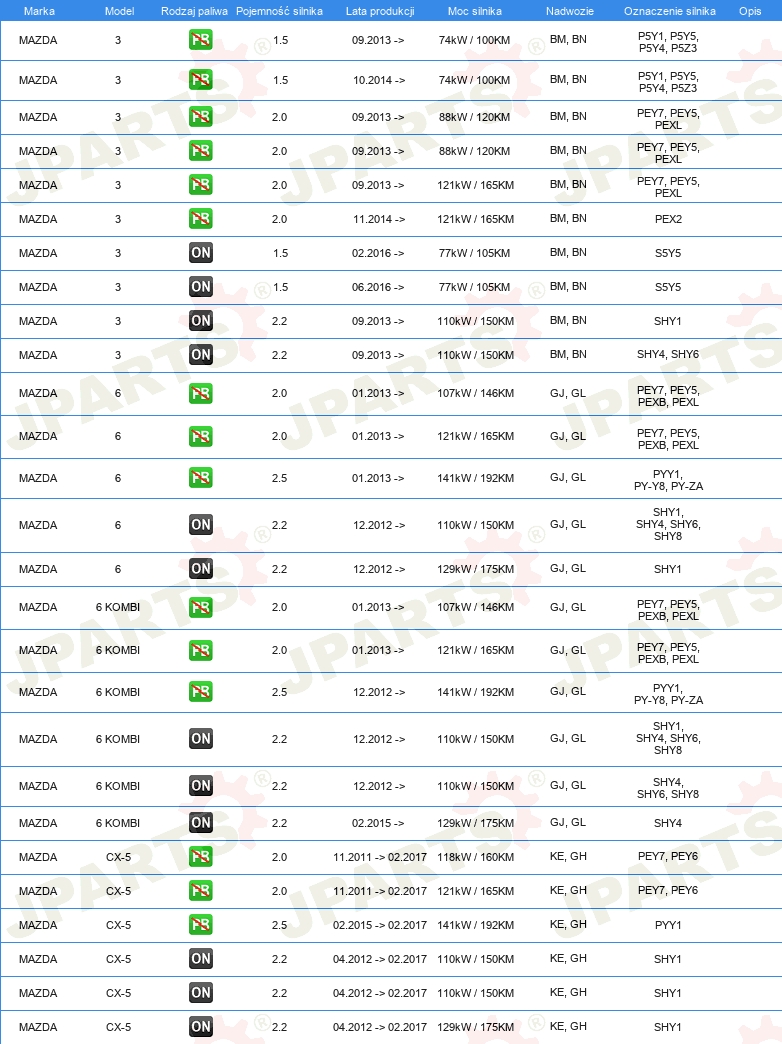The width and height of the screenshot is (782, 1044).
Task: Click diesel ON icon in Mazda 3 02.2016 row
Action: (200, 252)
